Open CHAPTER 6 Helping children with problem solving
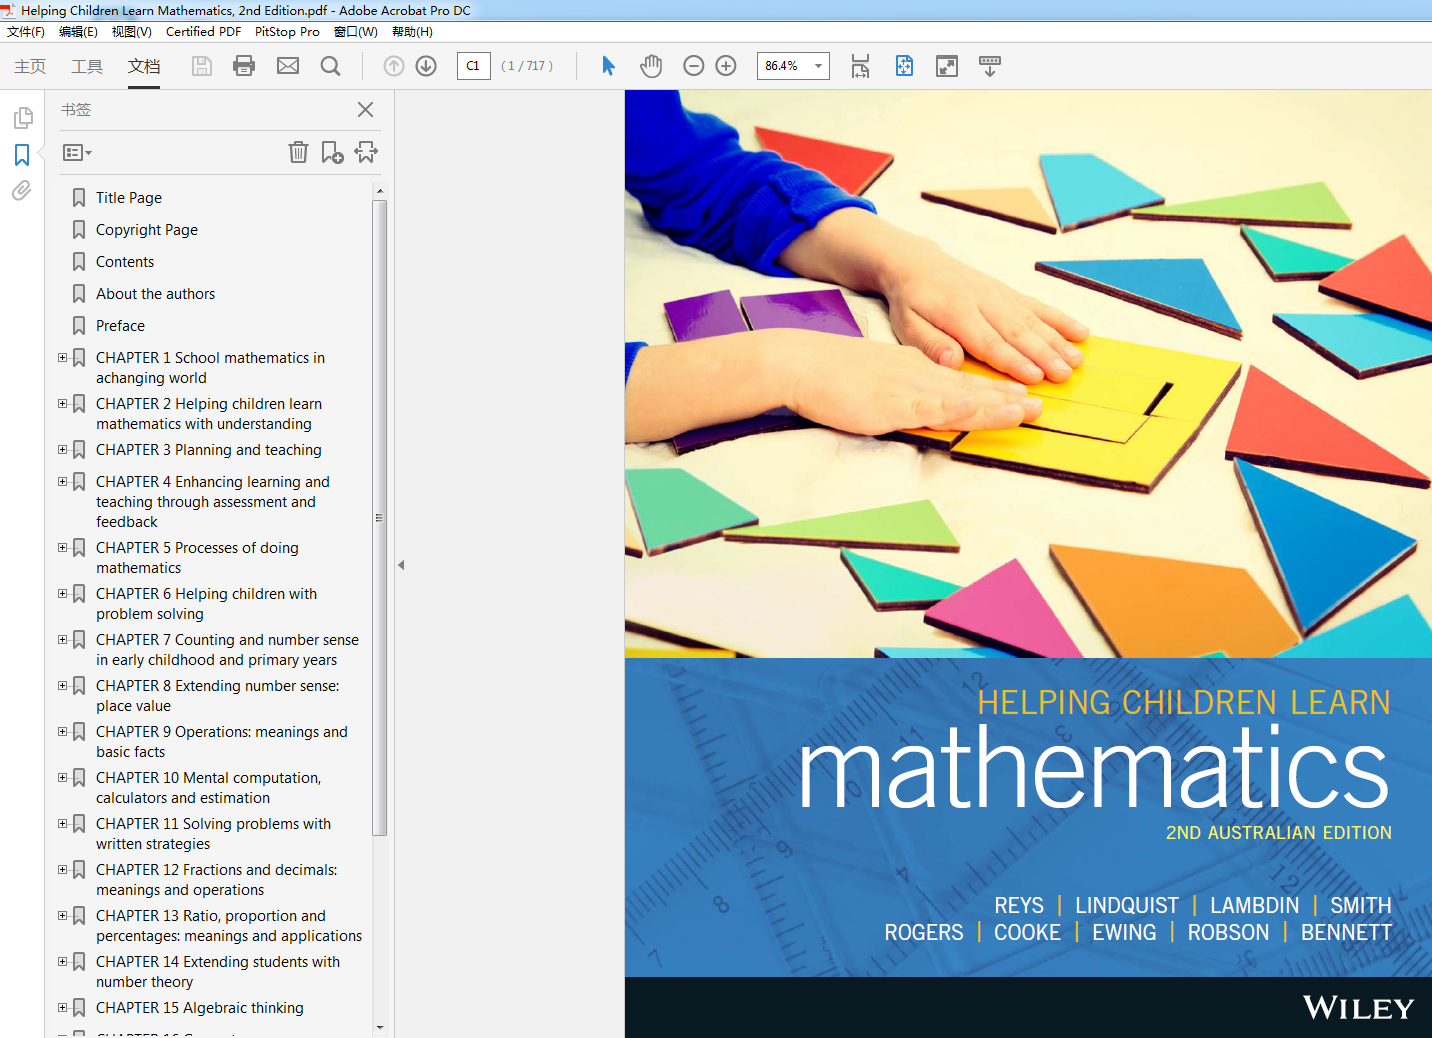The image size is (1432, 1038). point(206,604)
